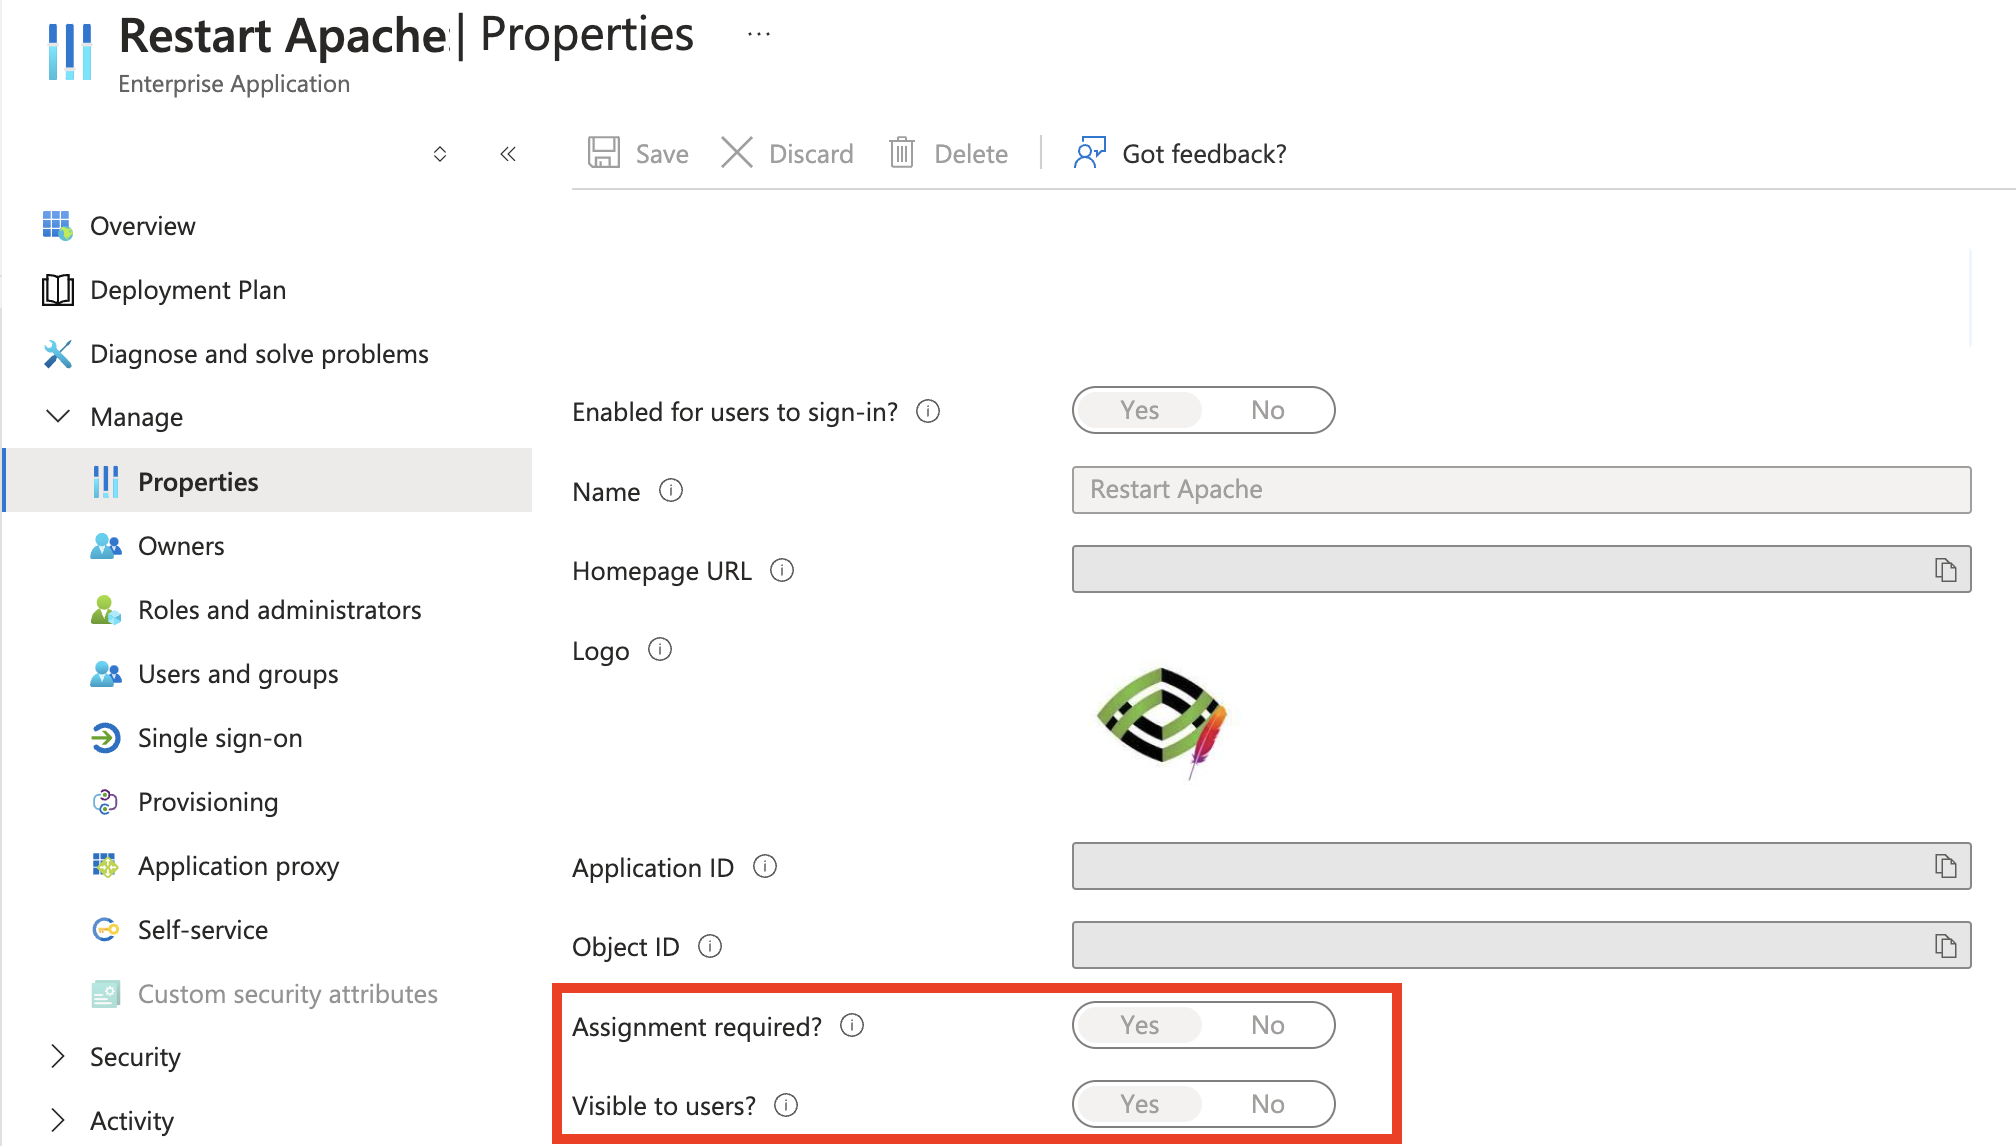Collapse the sidebar navigation pane
This screenshot has height=1146, width=2016.
pos(508,154)
